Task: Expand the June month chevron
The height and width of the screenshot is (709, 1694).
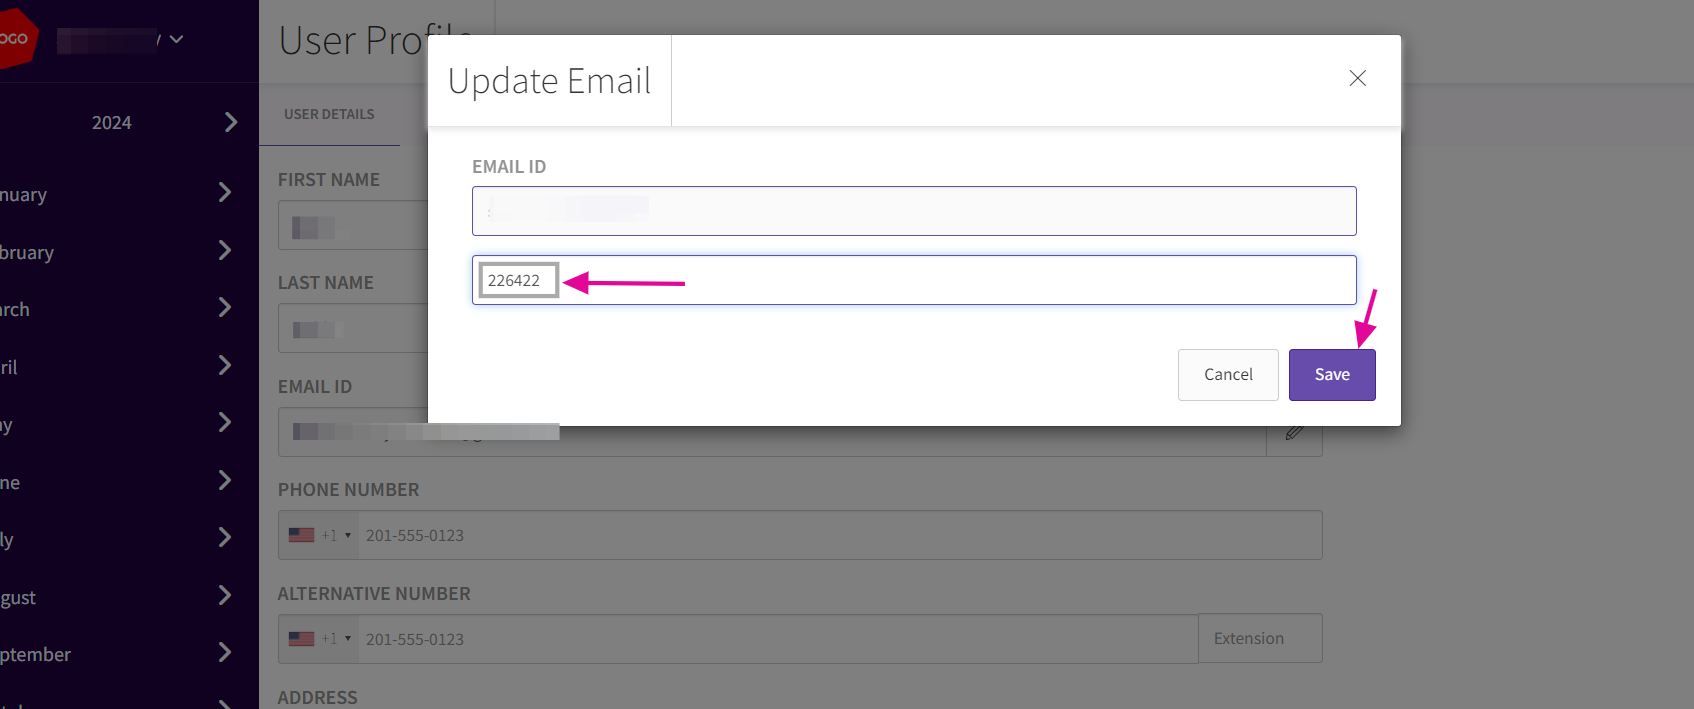Action: click(225, 480)
